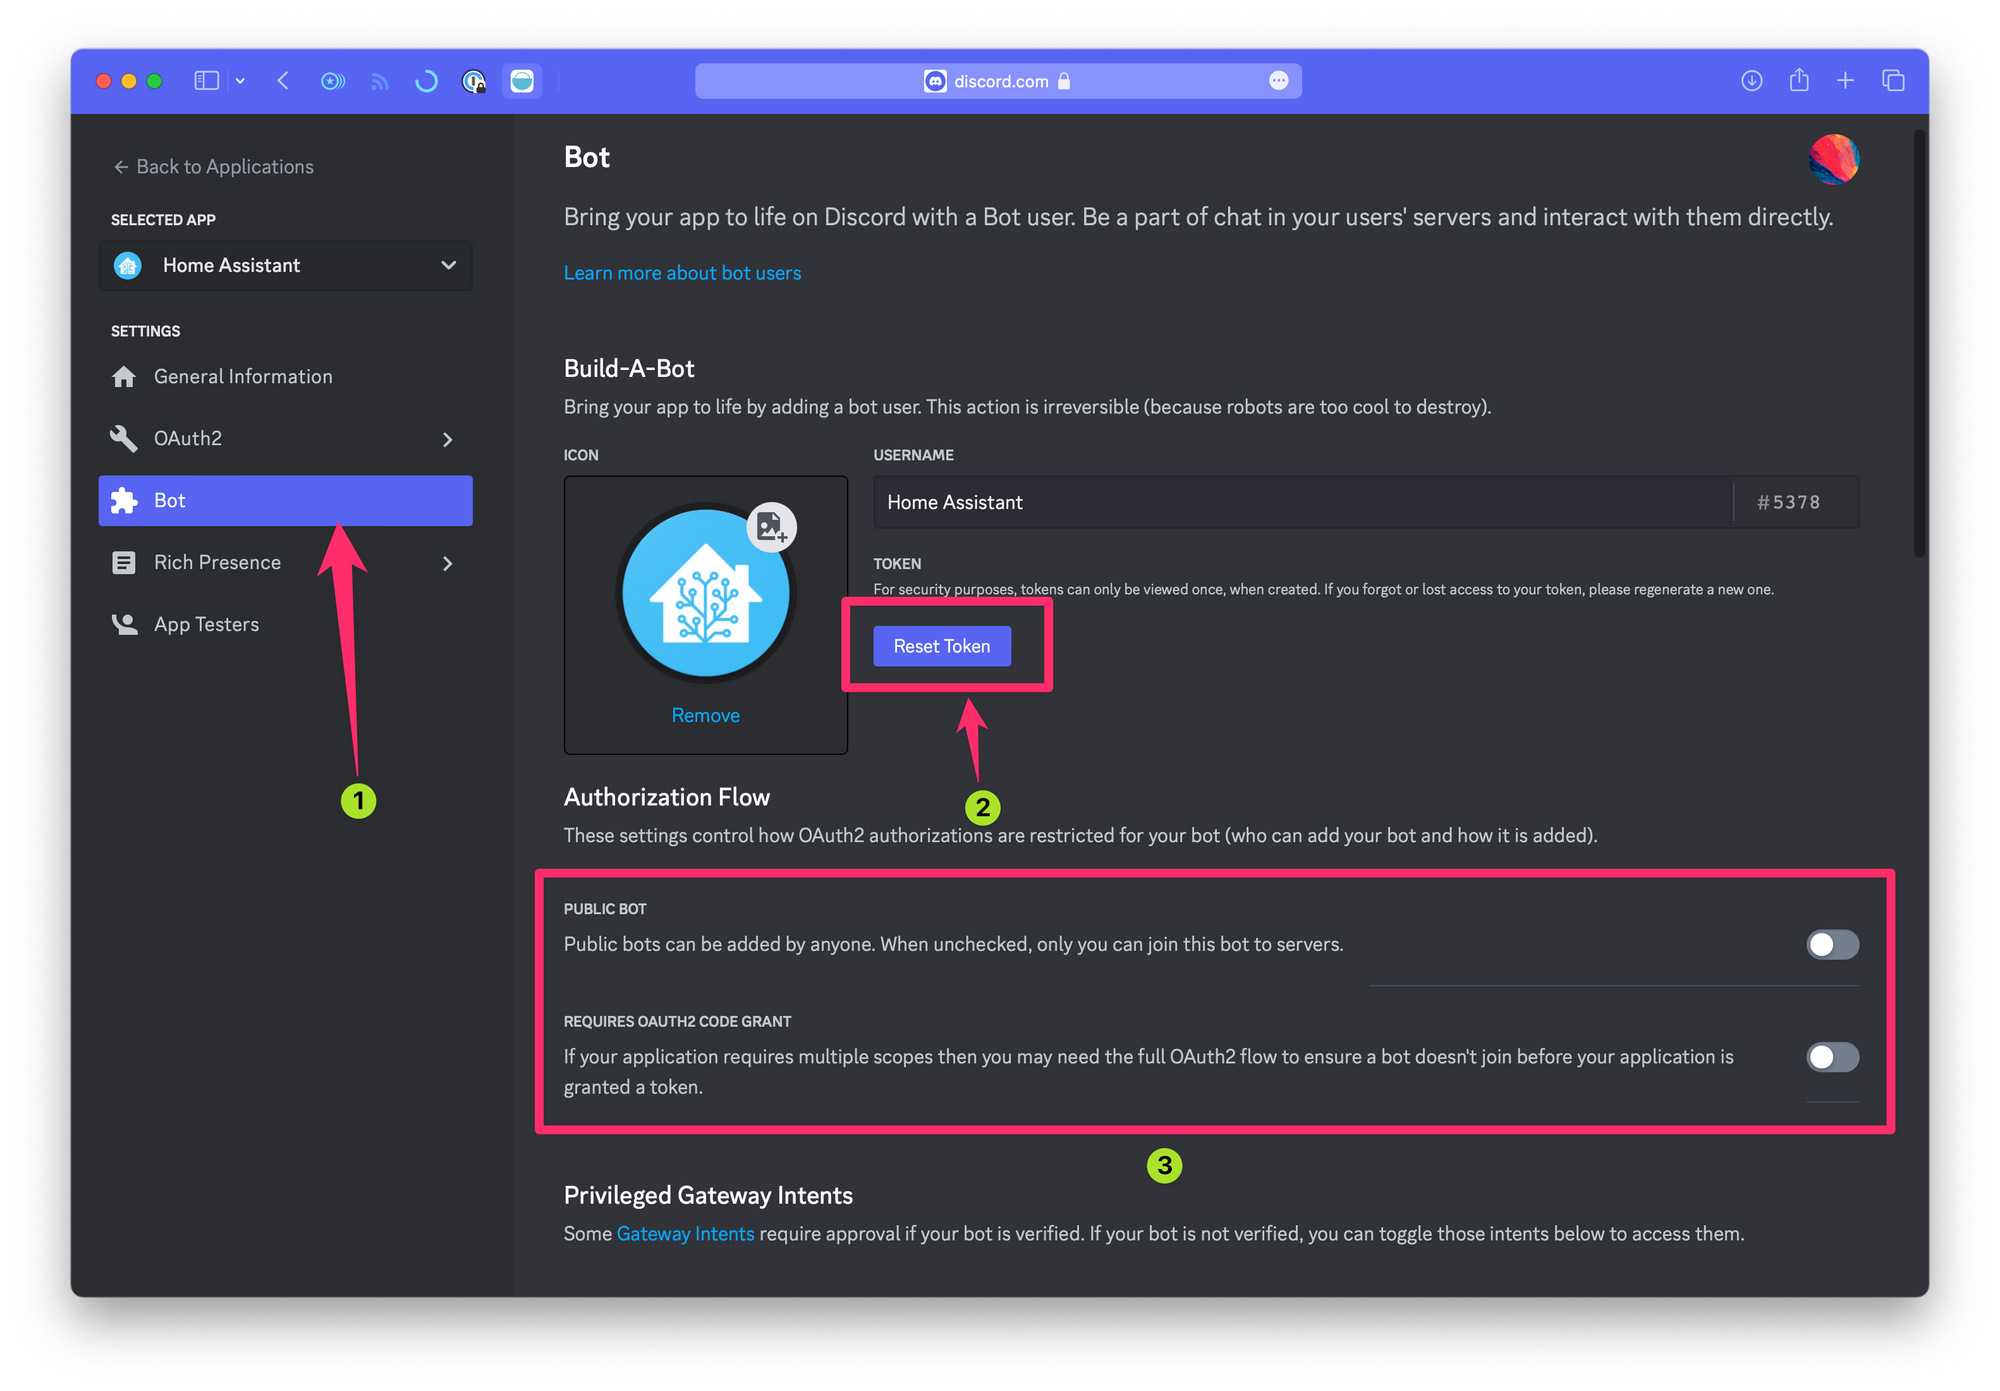2000x1391 pixels.
Task: Open General Information settings
Action: pos(285,377)
